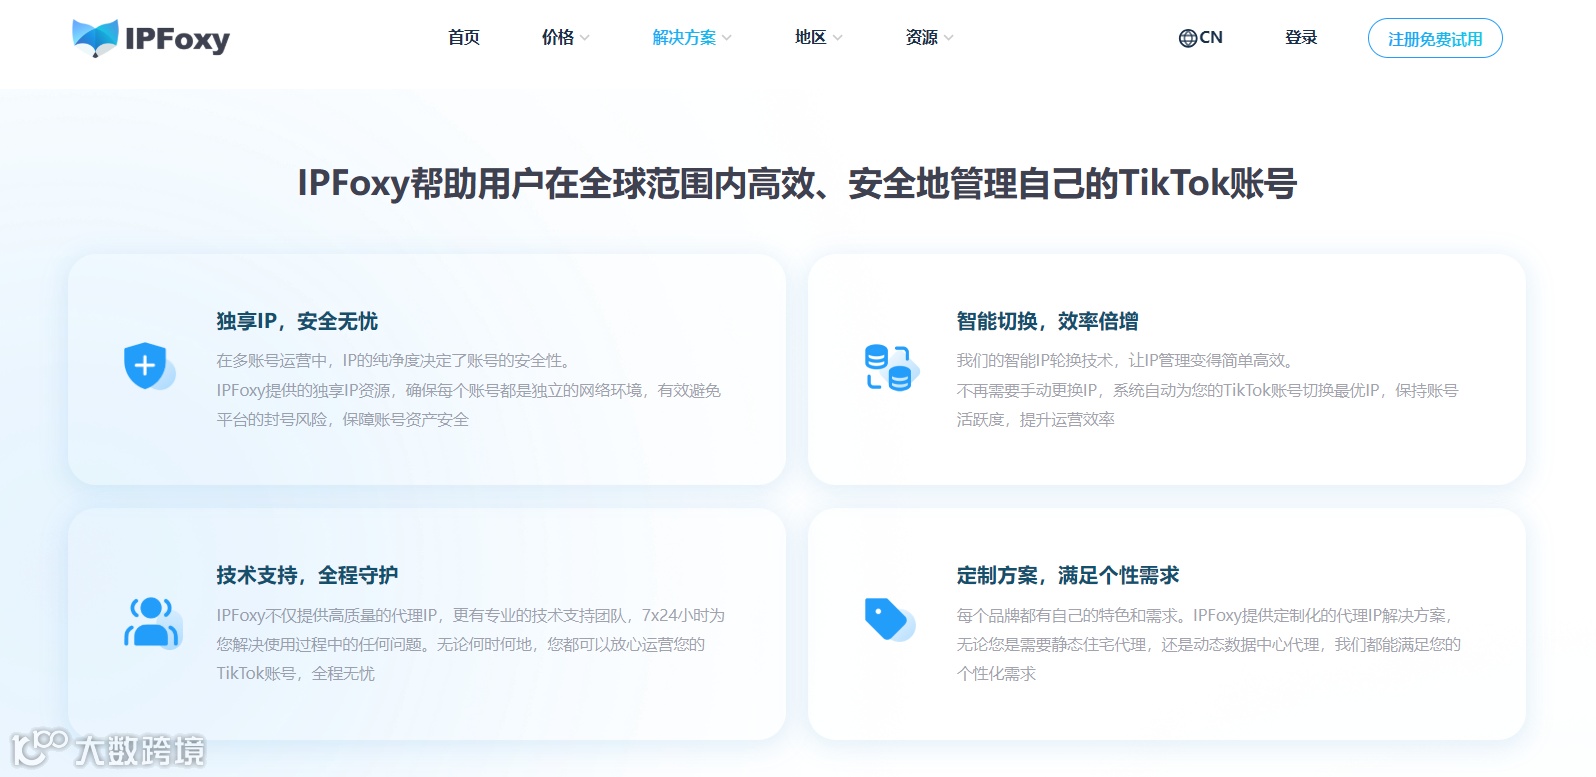Click the line 我们的智能IP轮换技术，让IP管理变得简单高效

click(x=1127, y=360)
